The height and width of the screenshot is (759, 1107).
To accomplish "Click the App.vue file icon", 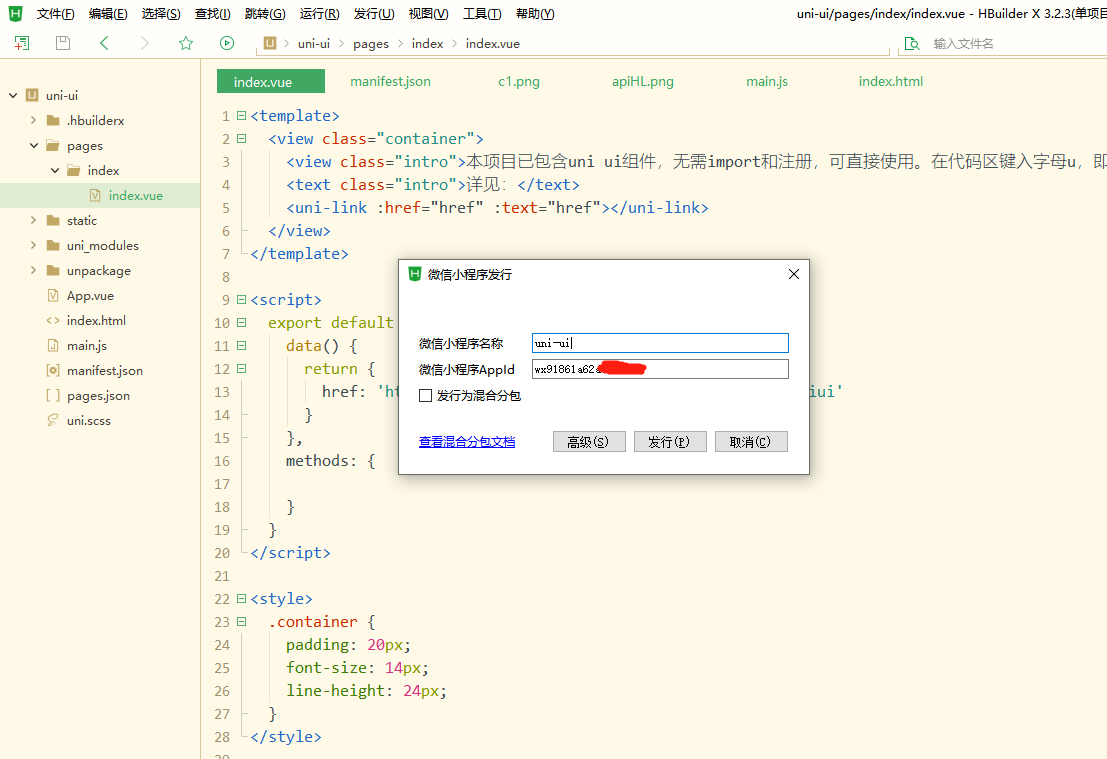I will coord(53,295).
